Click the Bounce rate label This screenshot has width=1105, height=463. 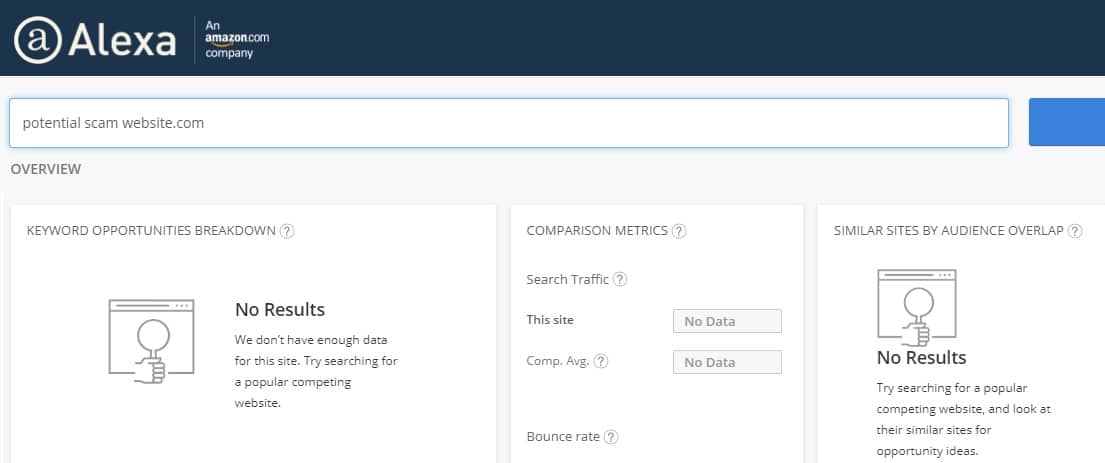coord(563,437)
